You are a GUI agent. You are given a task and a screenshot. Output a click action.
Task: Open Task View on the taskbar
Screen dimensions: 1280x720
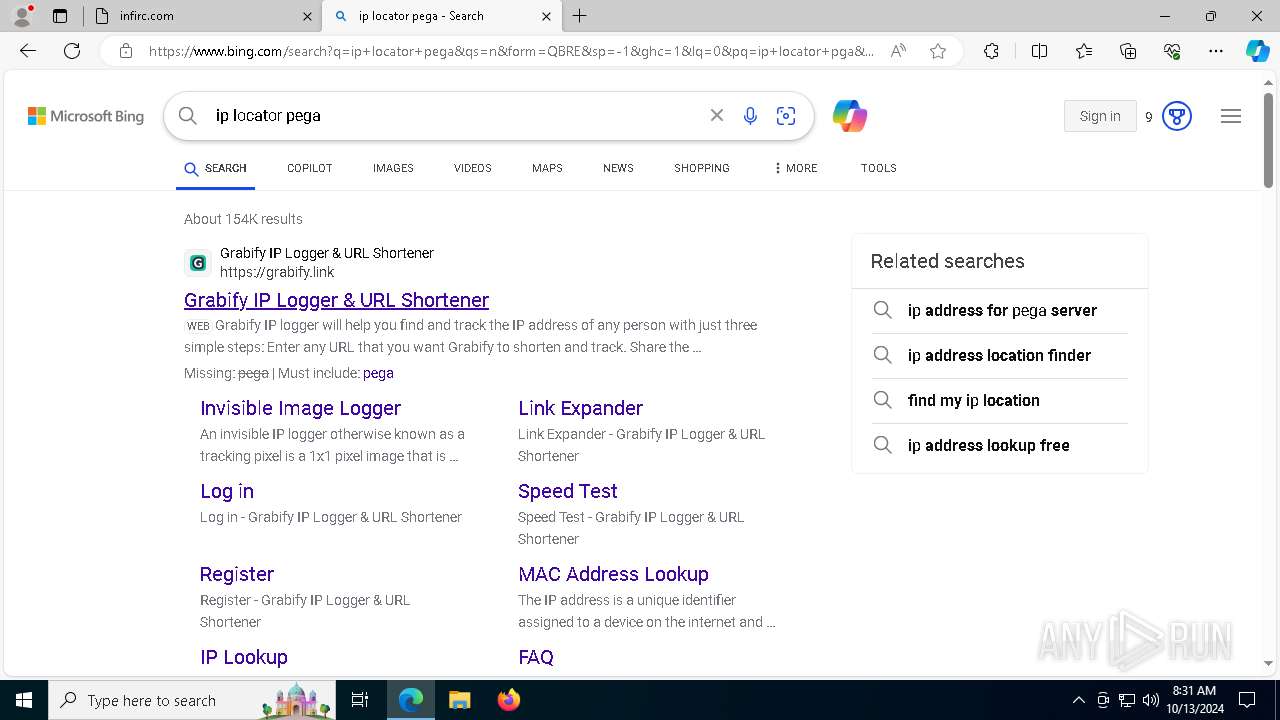tap(360, 700)
